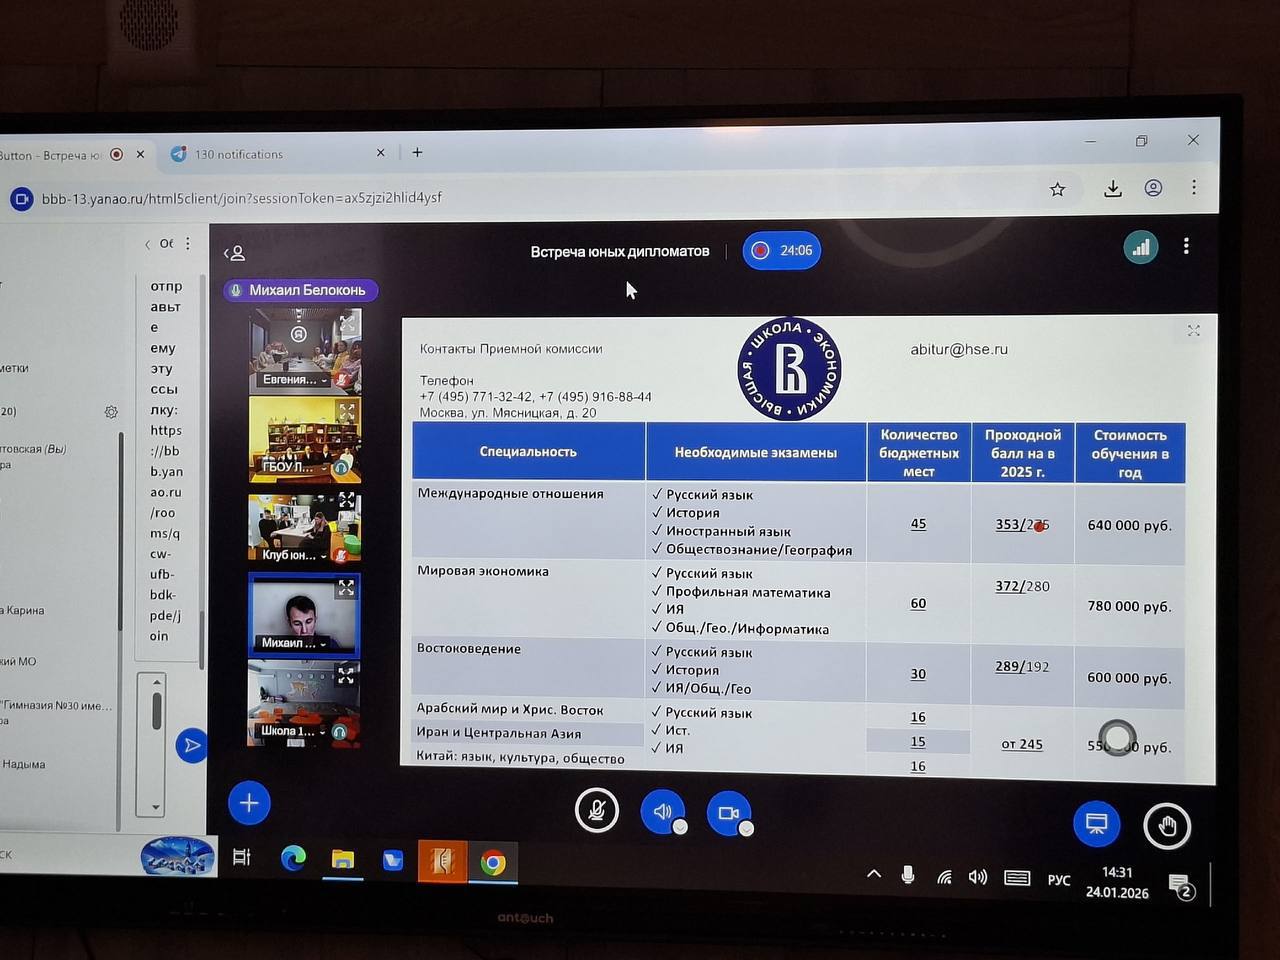
Task: Fullscreen the ГБОУ Л... webcam video
Action: (x=347, y=411)
